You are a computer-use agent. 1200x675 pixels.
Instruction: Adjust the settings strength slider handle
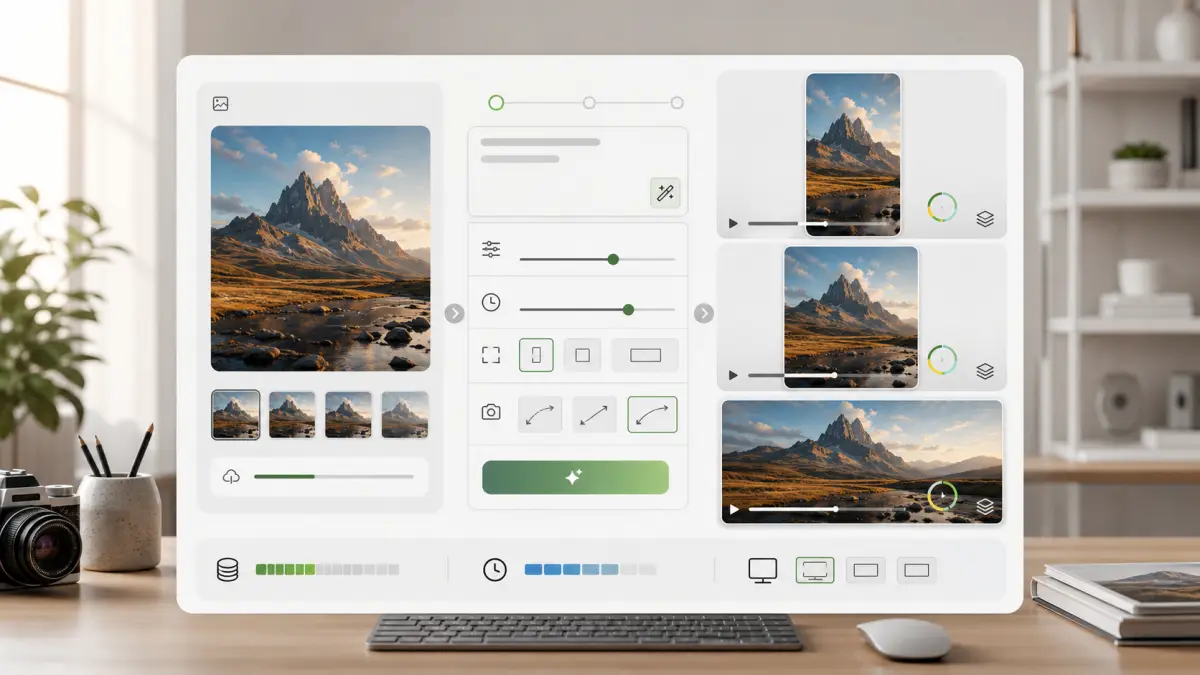click(613, 259)
